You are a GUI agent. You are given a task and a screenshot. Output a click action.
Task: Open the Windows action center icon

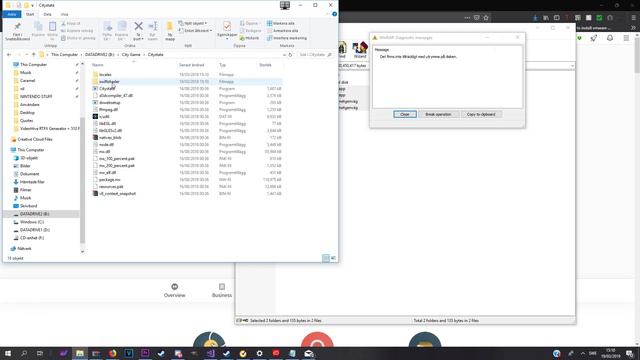[630, 353]
